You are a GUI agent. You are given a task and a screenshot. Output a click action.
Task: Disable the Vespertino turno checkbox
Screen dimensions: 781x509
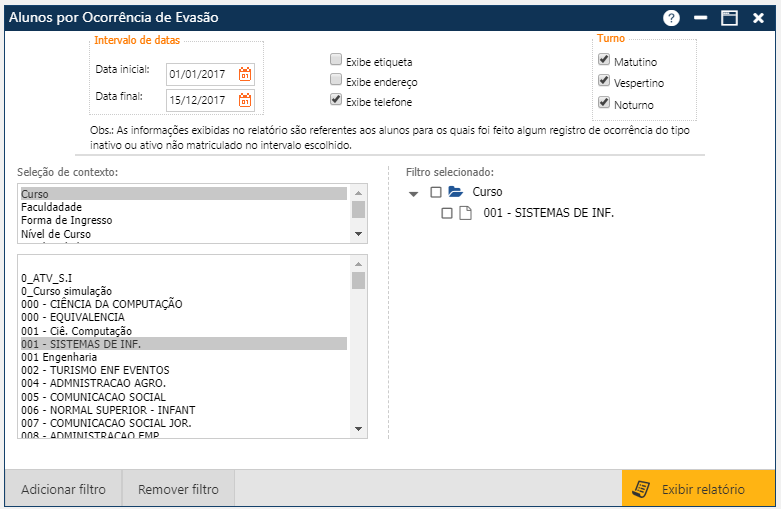point(604,81)
